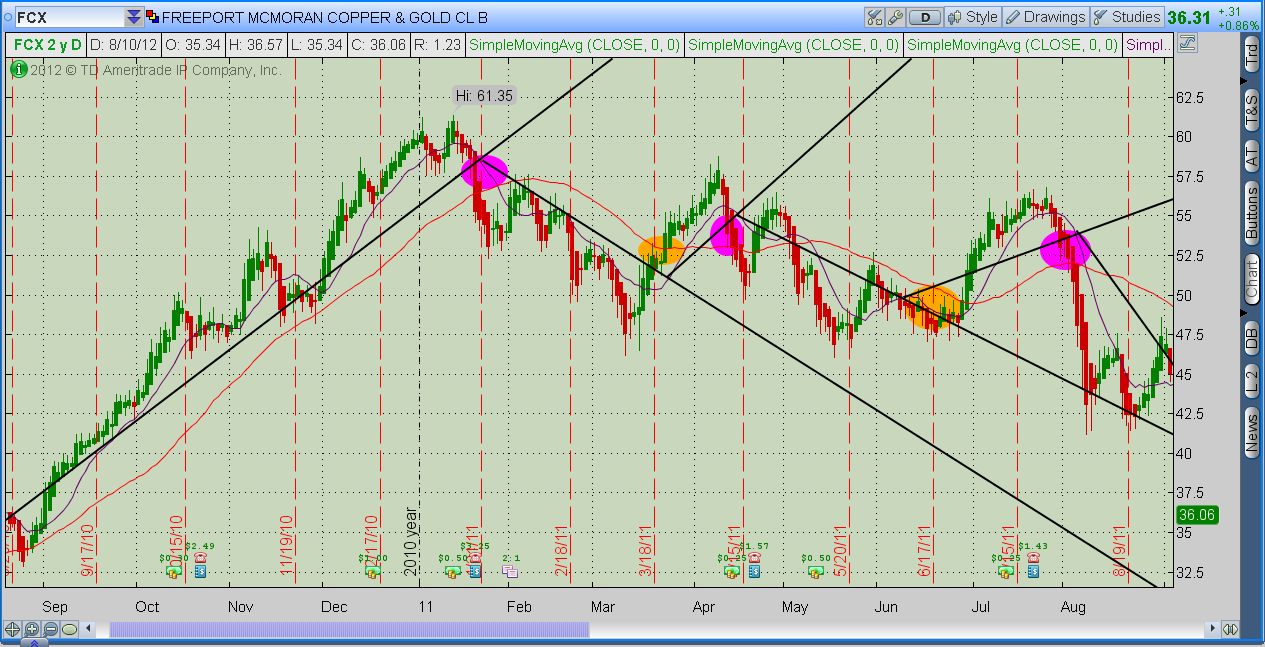
Task: Open the DB sidebar tab
Action: [x=1252, y=337]
